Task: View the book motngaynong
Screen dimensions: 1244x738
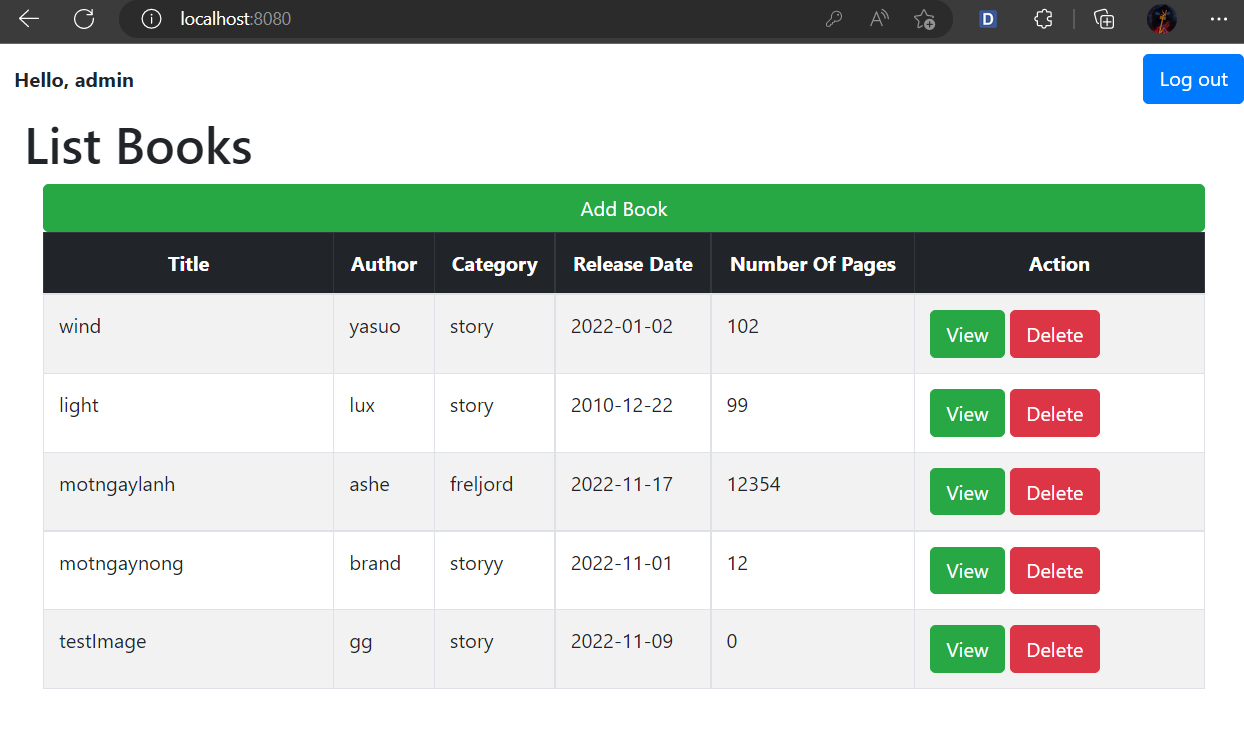Action: tap(966, 570)
